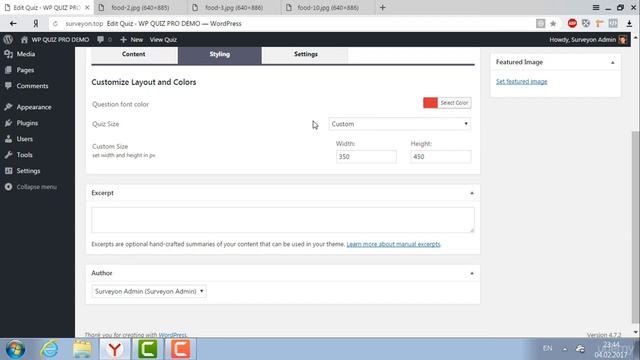The image size is (640, 360).
Task: Close the Edit Quiz browser tab
Action: tap(87, 8)
